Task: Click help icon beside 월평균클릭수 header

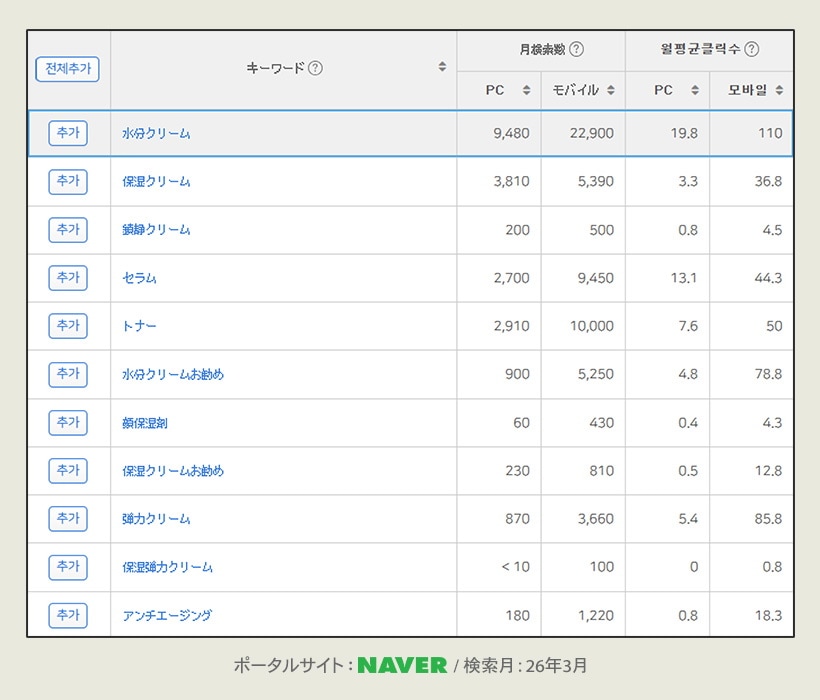Action: tap(751, 49)
